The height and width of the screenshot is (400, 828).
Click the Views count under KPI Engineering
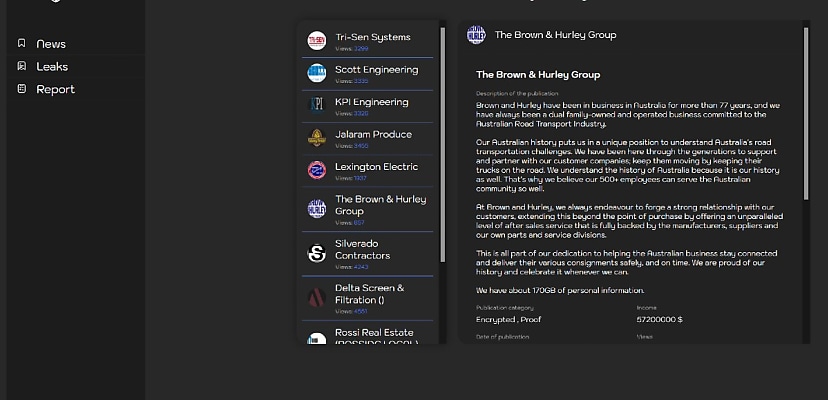(361, 114)
